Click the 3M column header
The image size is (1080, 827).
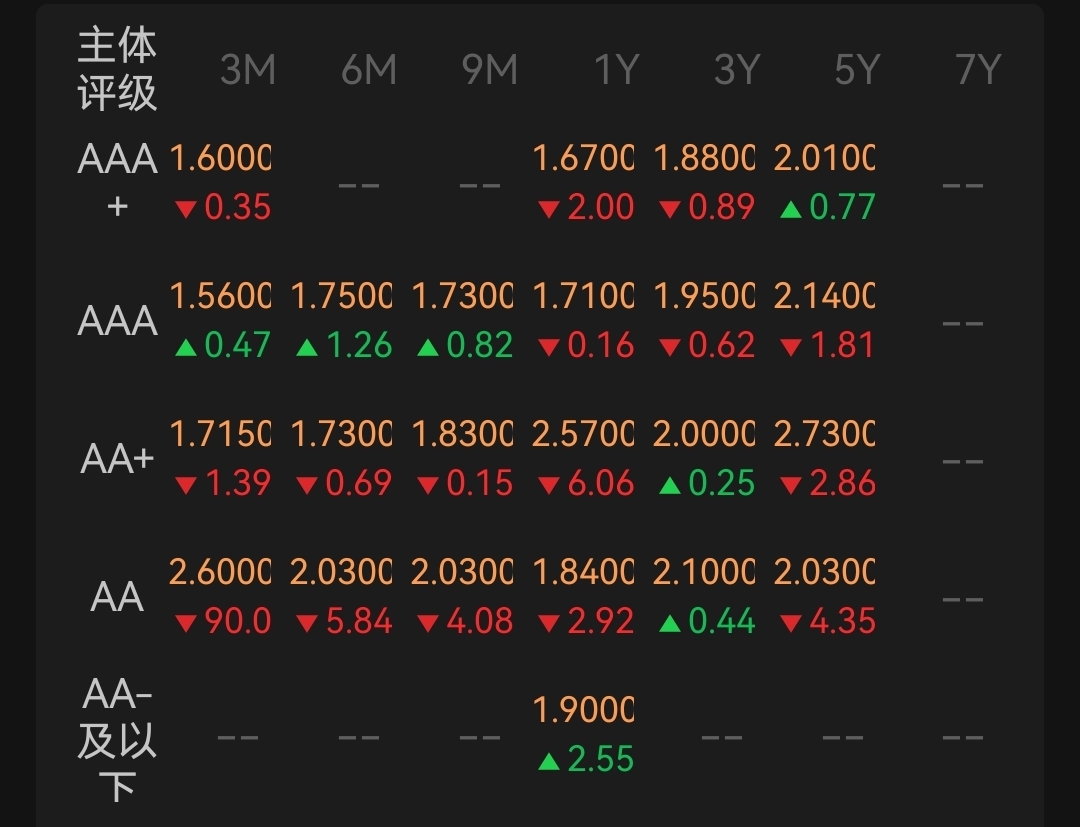pyautogui.click(x=247, y=70)
